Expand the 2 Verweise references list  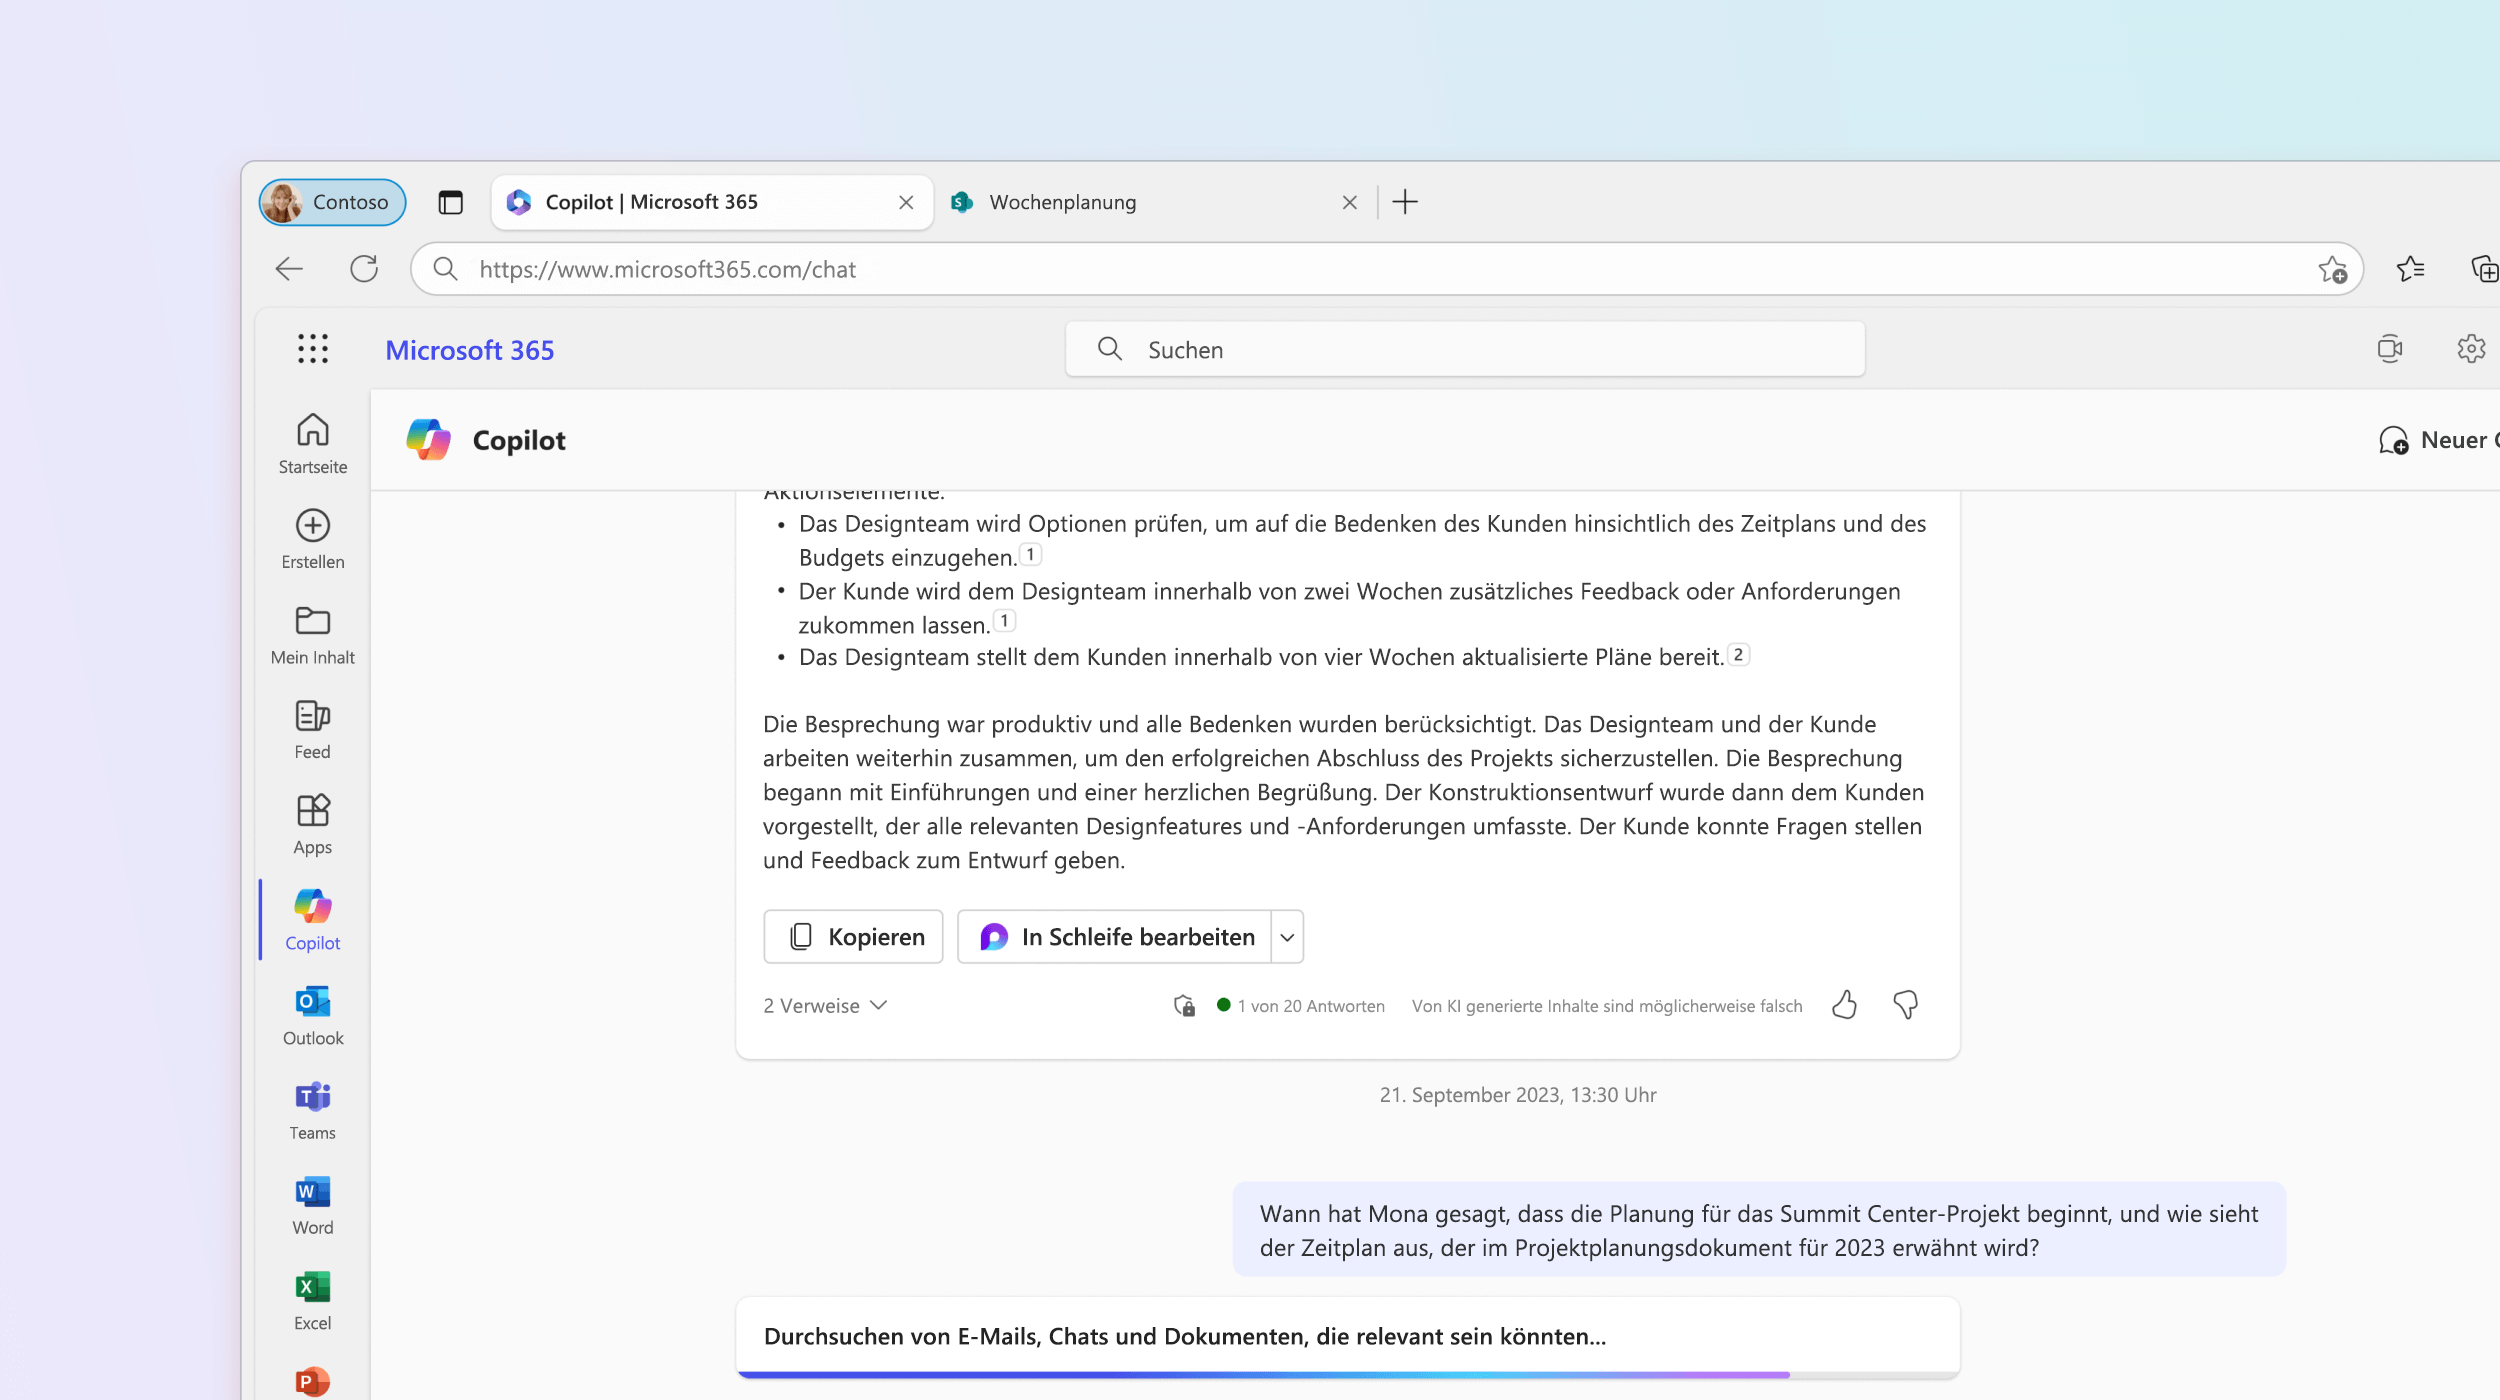[x=825, y=1006]
